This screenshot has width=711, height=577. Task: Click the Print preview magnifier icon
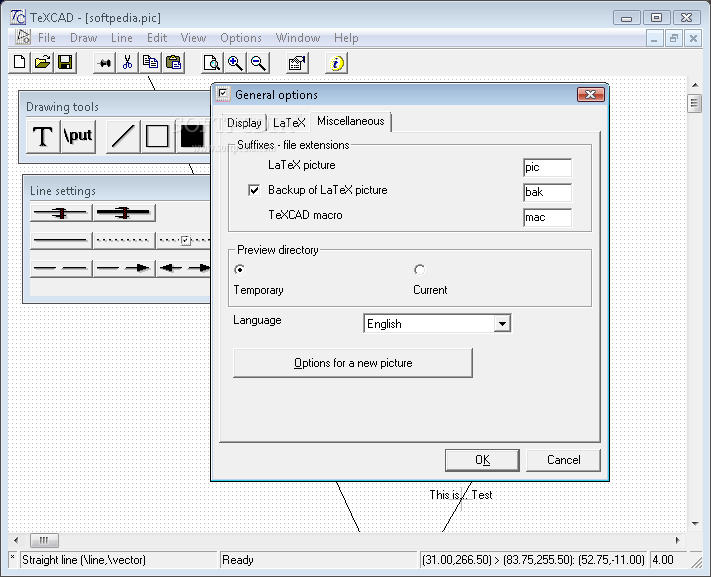tap(212, 63)
